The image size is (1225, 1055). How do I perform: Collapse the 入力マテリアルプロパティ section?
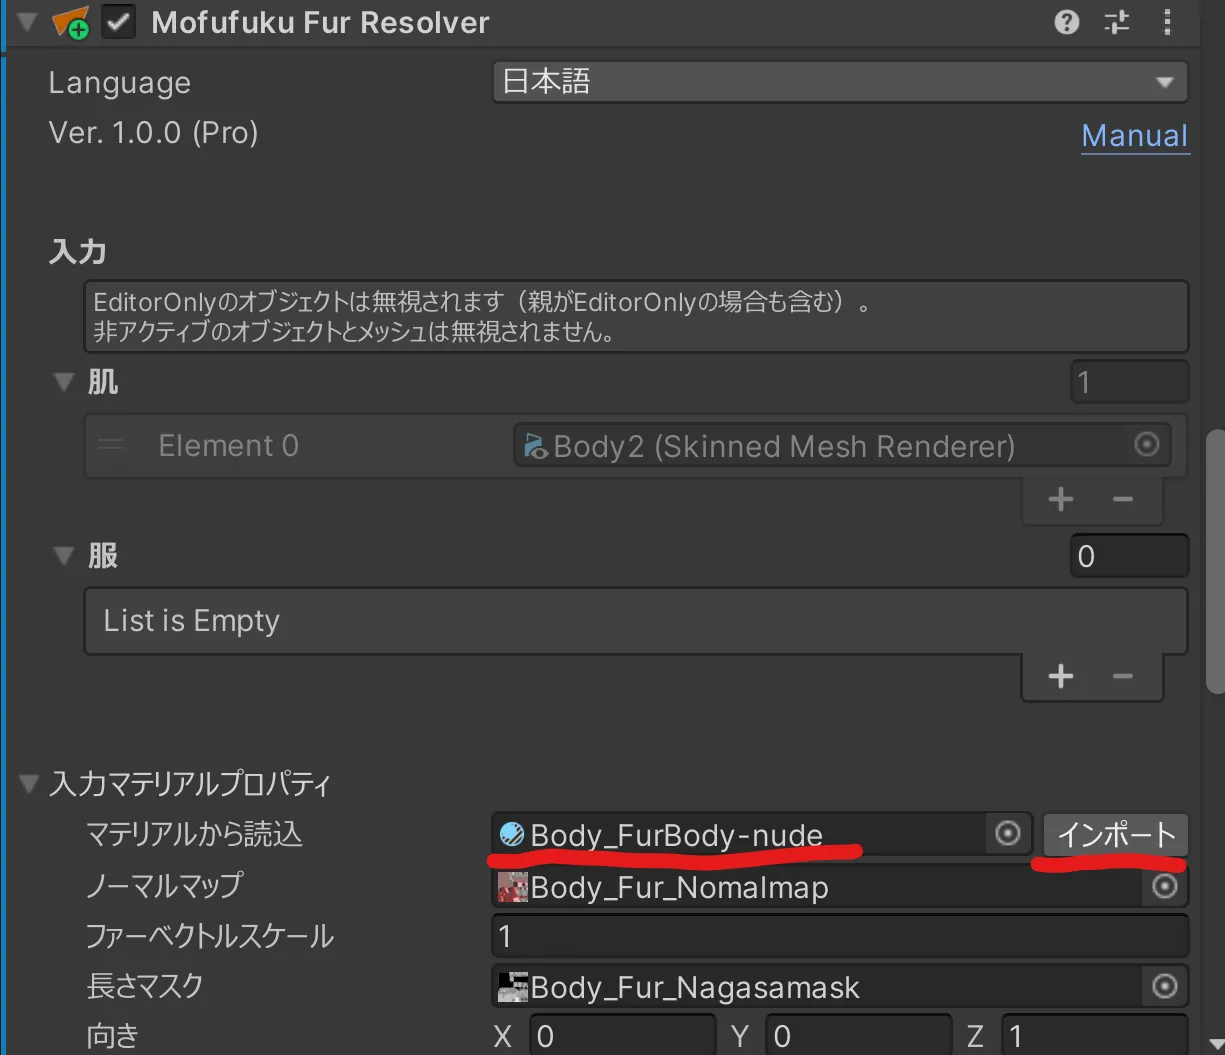click(29, 784)
